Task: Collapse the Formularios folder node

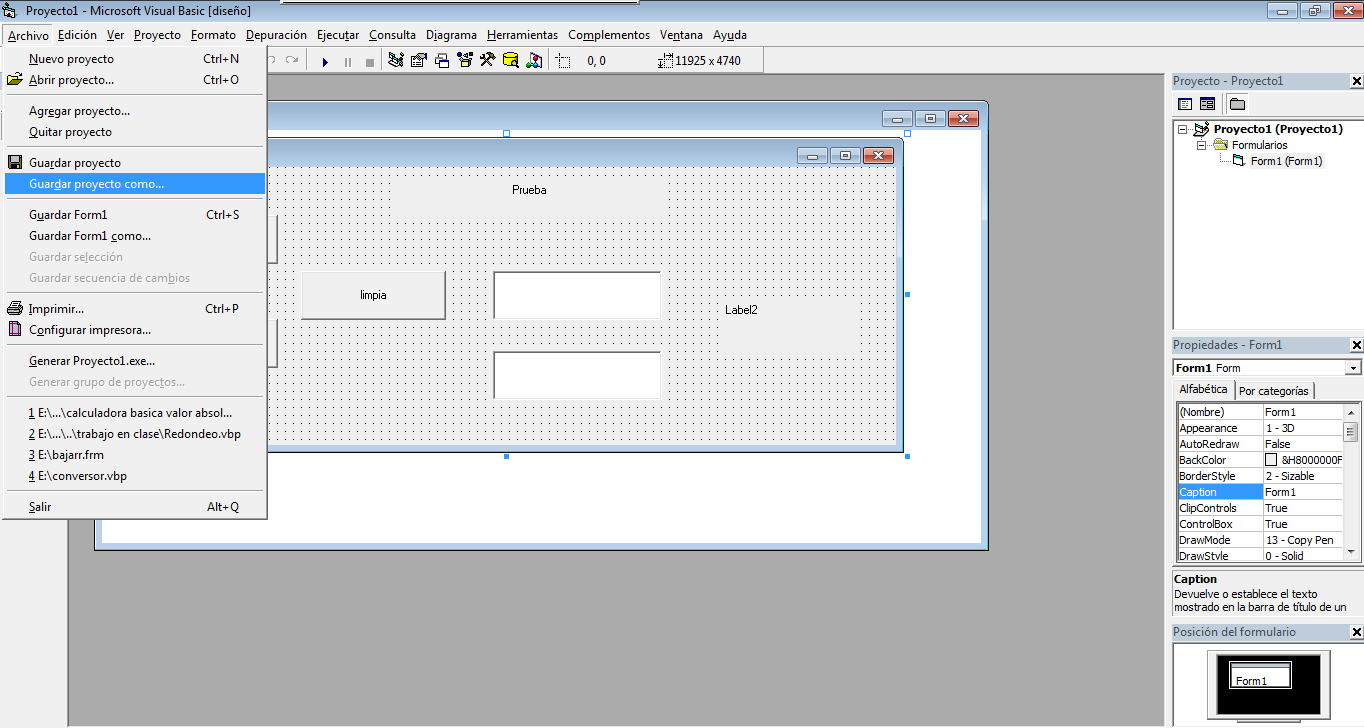Action: click(1202, 145)
